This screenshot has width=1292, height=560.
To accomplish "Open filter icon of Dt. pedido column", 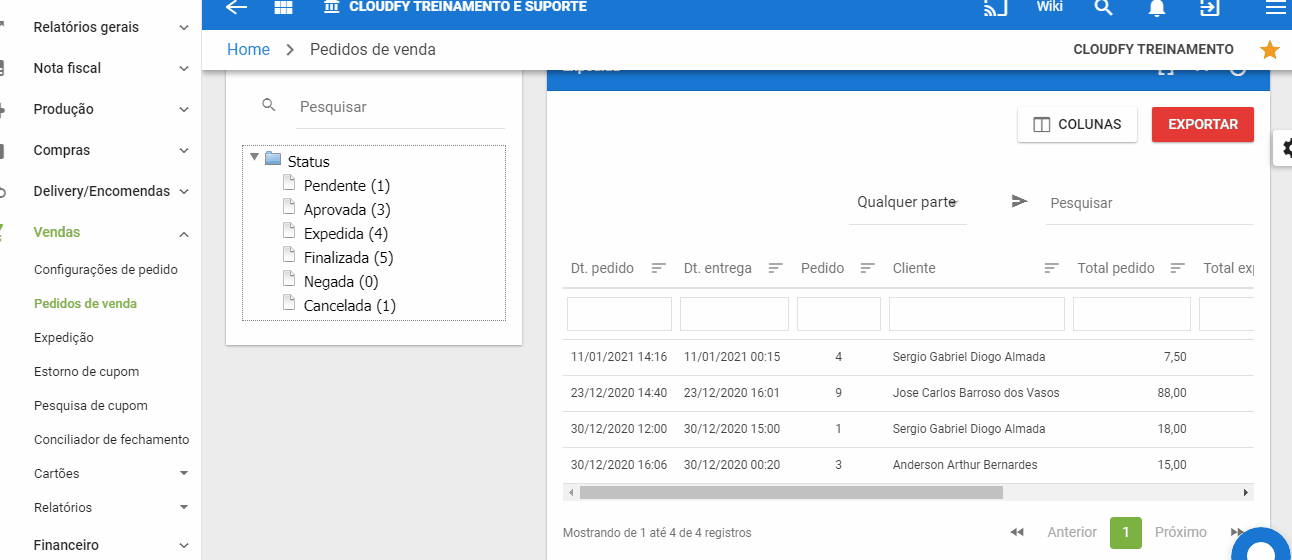I will 658,268.
